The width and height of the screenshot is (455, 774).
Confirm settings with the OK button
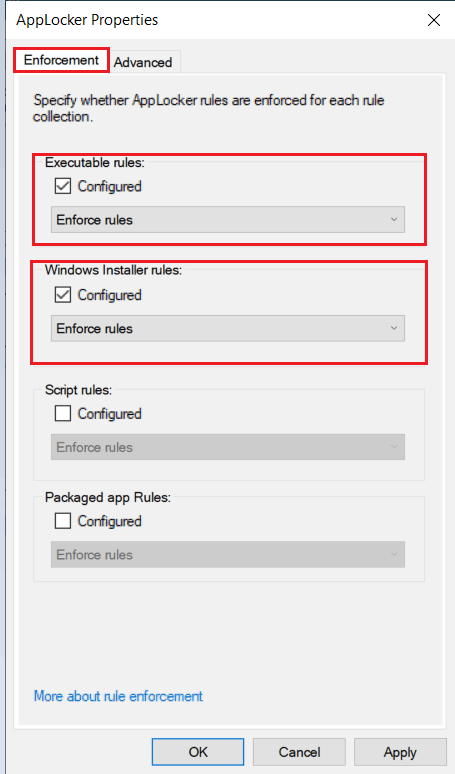(x=198, y=752)
